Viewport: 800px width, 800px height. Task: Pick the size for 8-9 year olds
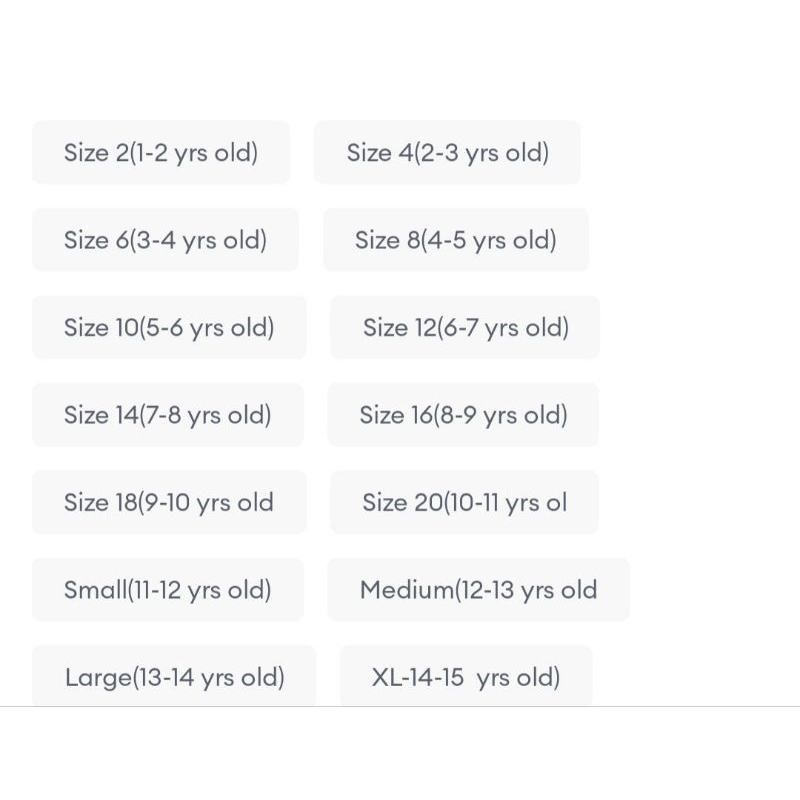(463, 415)
